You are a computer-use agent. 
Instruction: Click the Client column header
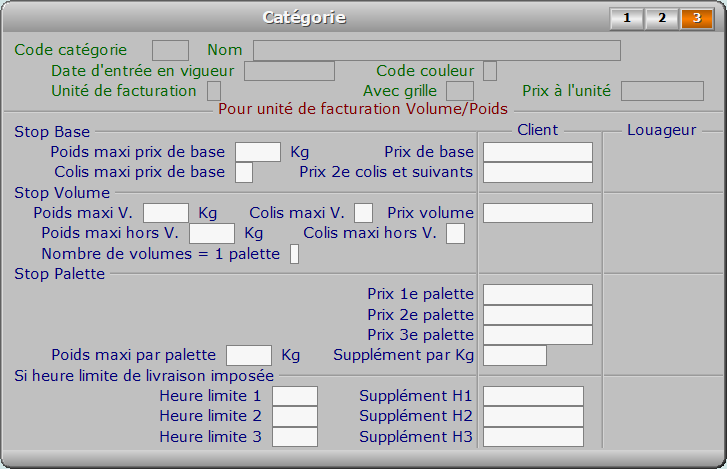pyautogui.click(x=538, y=130)
